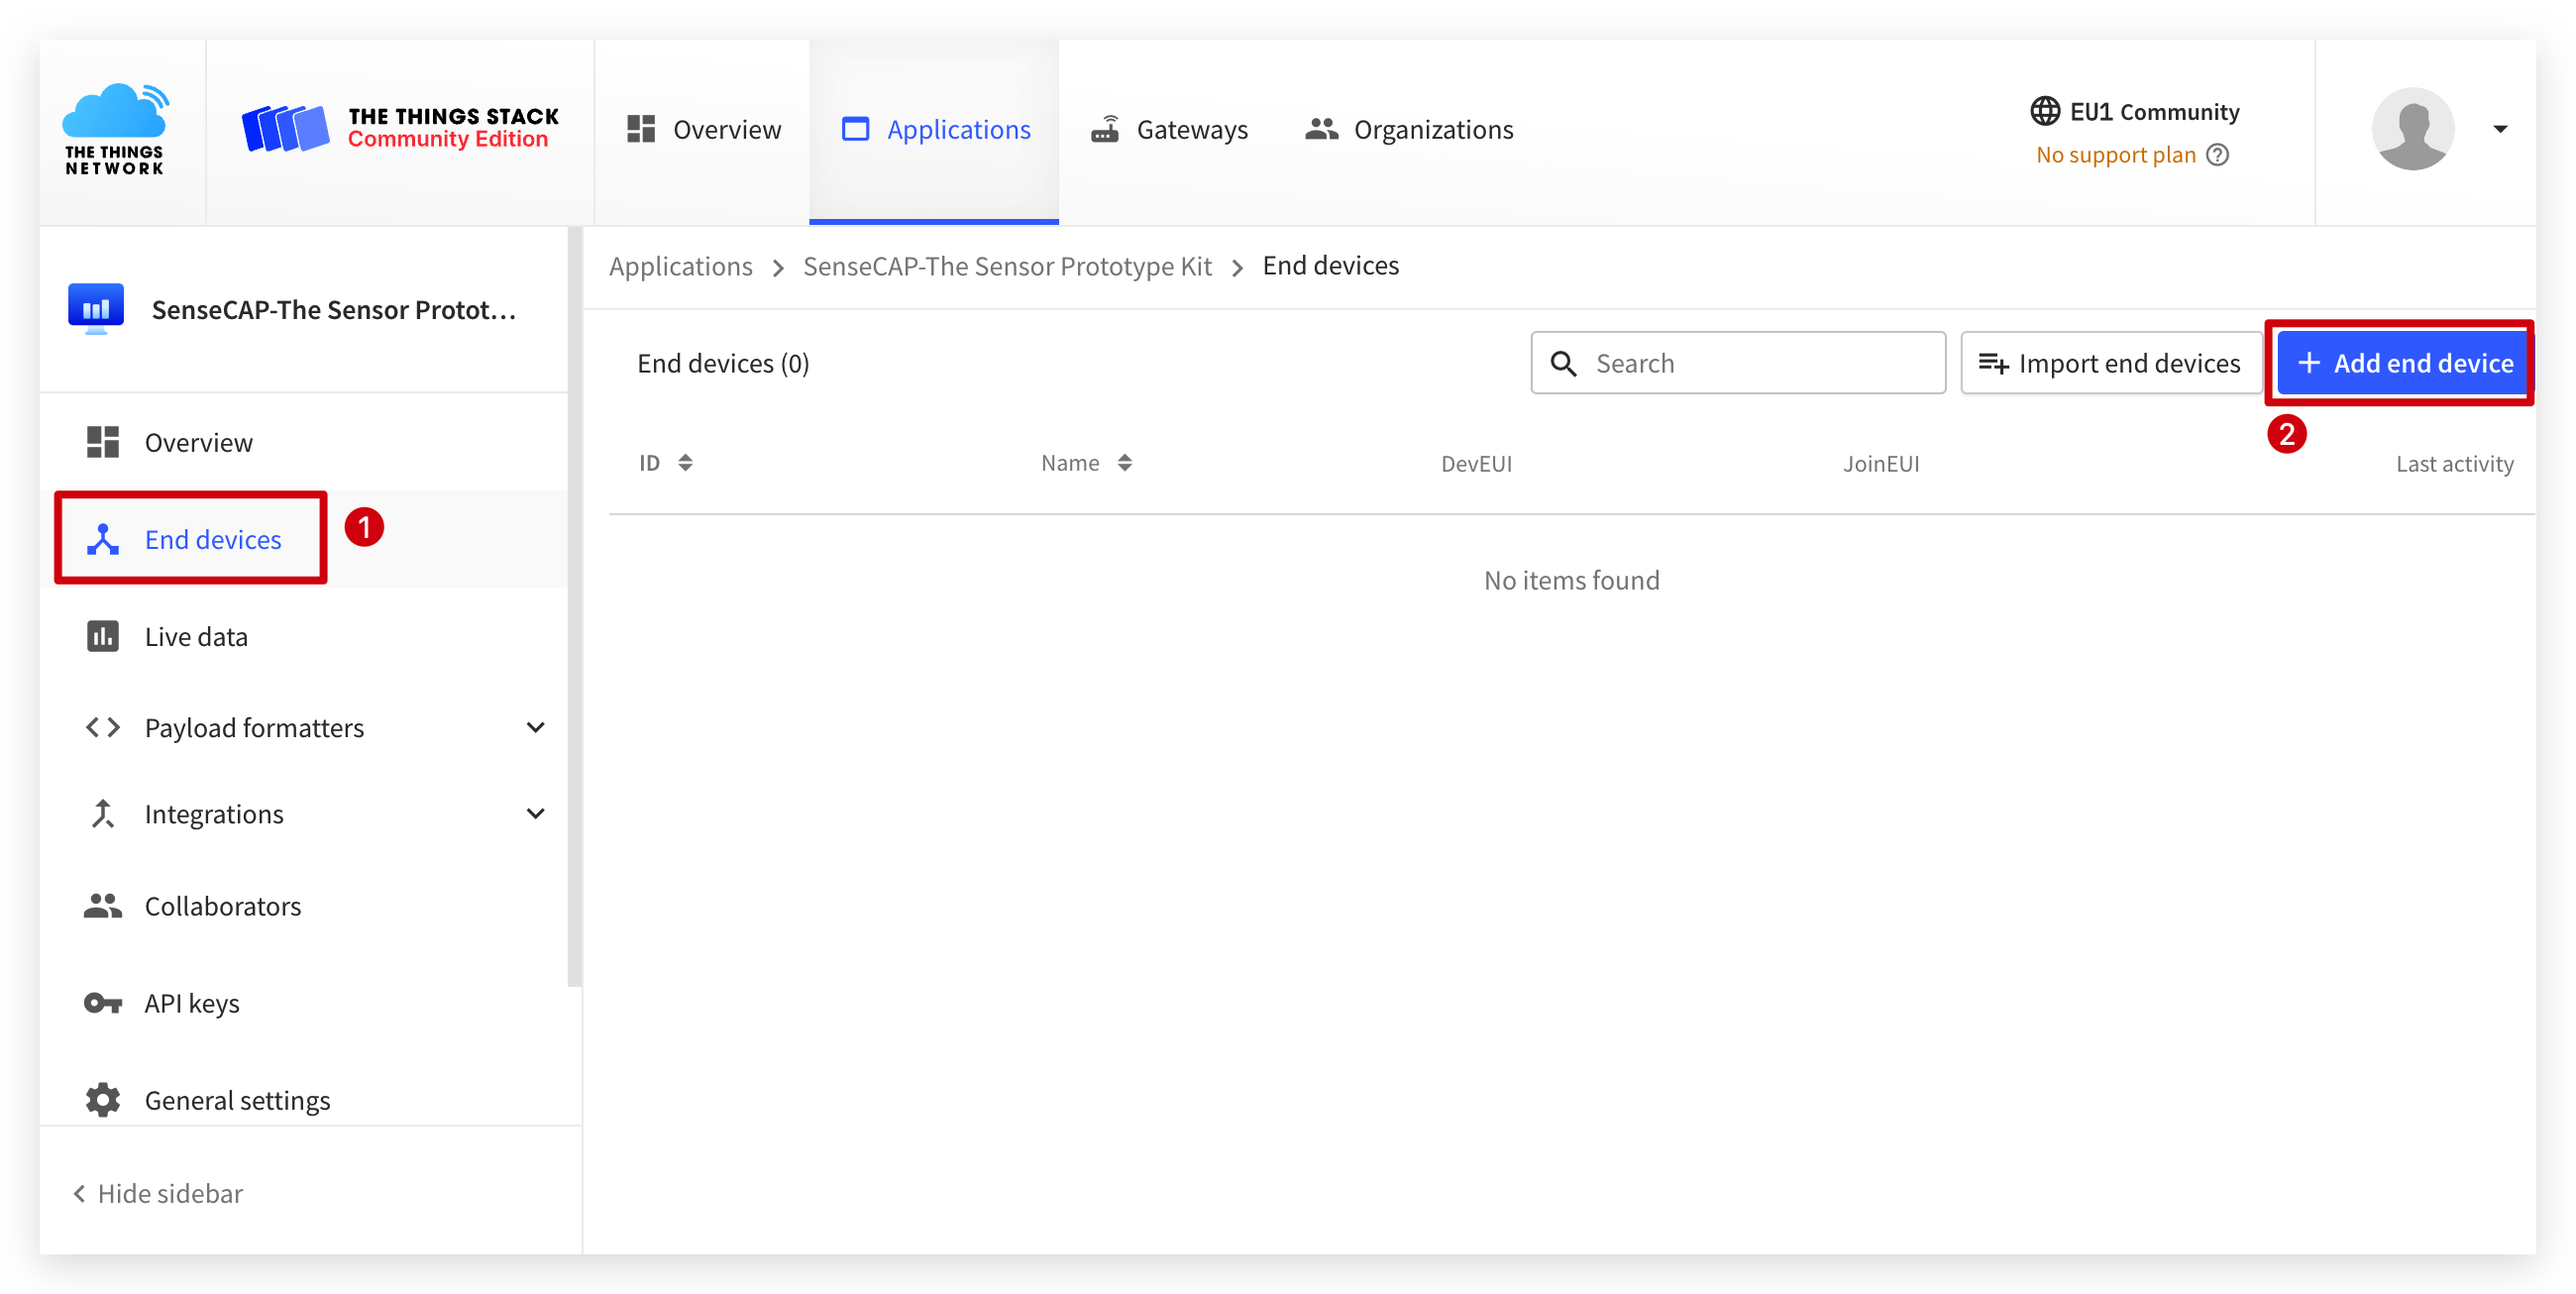The width and height of the screenshot is (2576, 1294).
Task: Open SenseCAP-The Sensor Prototype Kit breadcrumb
Action: pyautogui.click(x=1006, y=266)
